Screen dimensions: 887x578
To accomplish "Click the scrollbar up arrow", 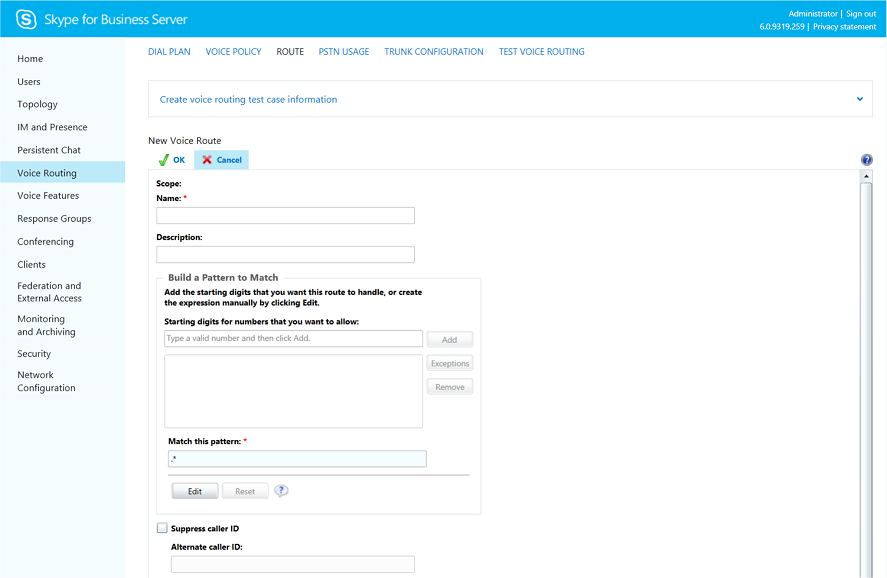I will 866,177.
